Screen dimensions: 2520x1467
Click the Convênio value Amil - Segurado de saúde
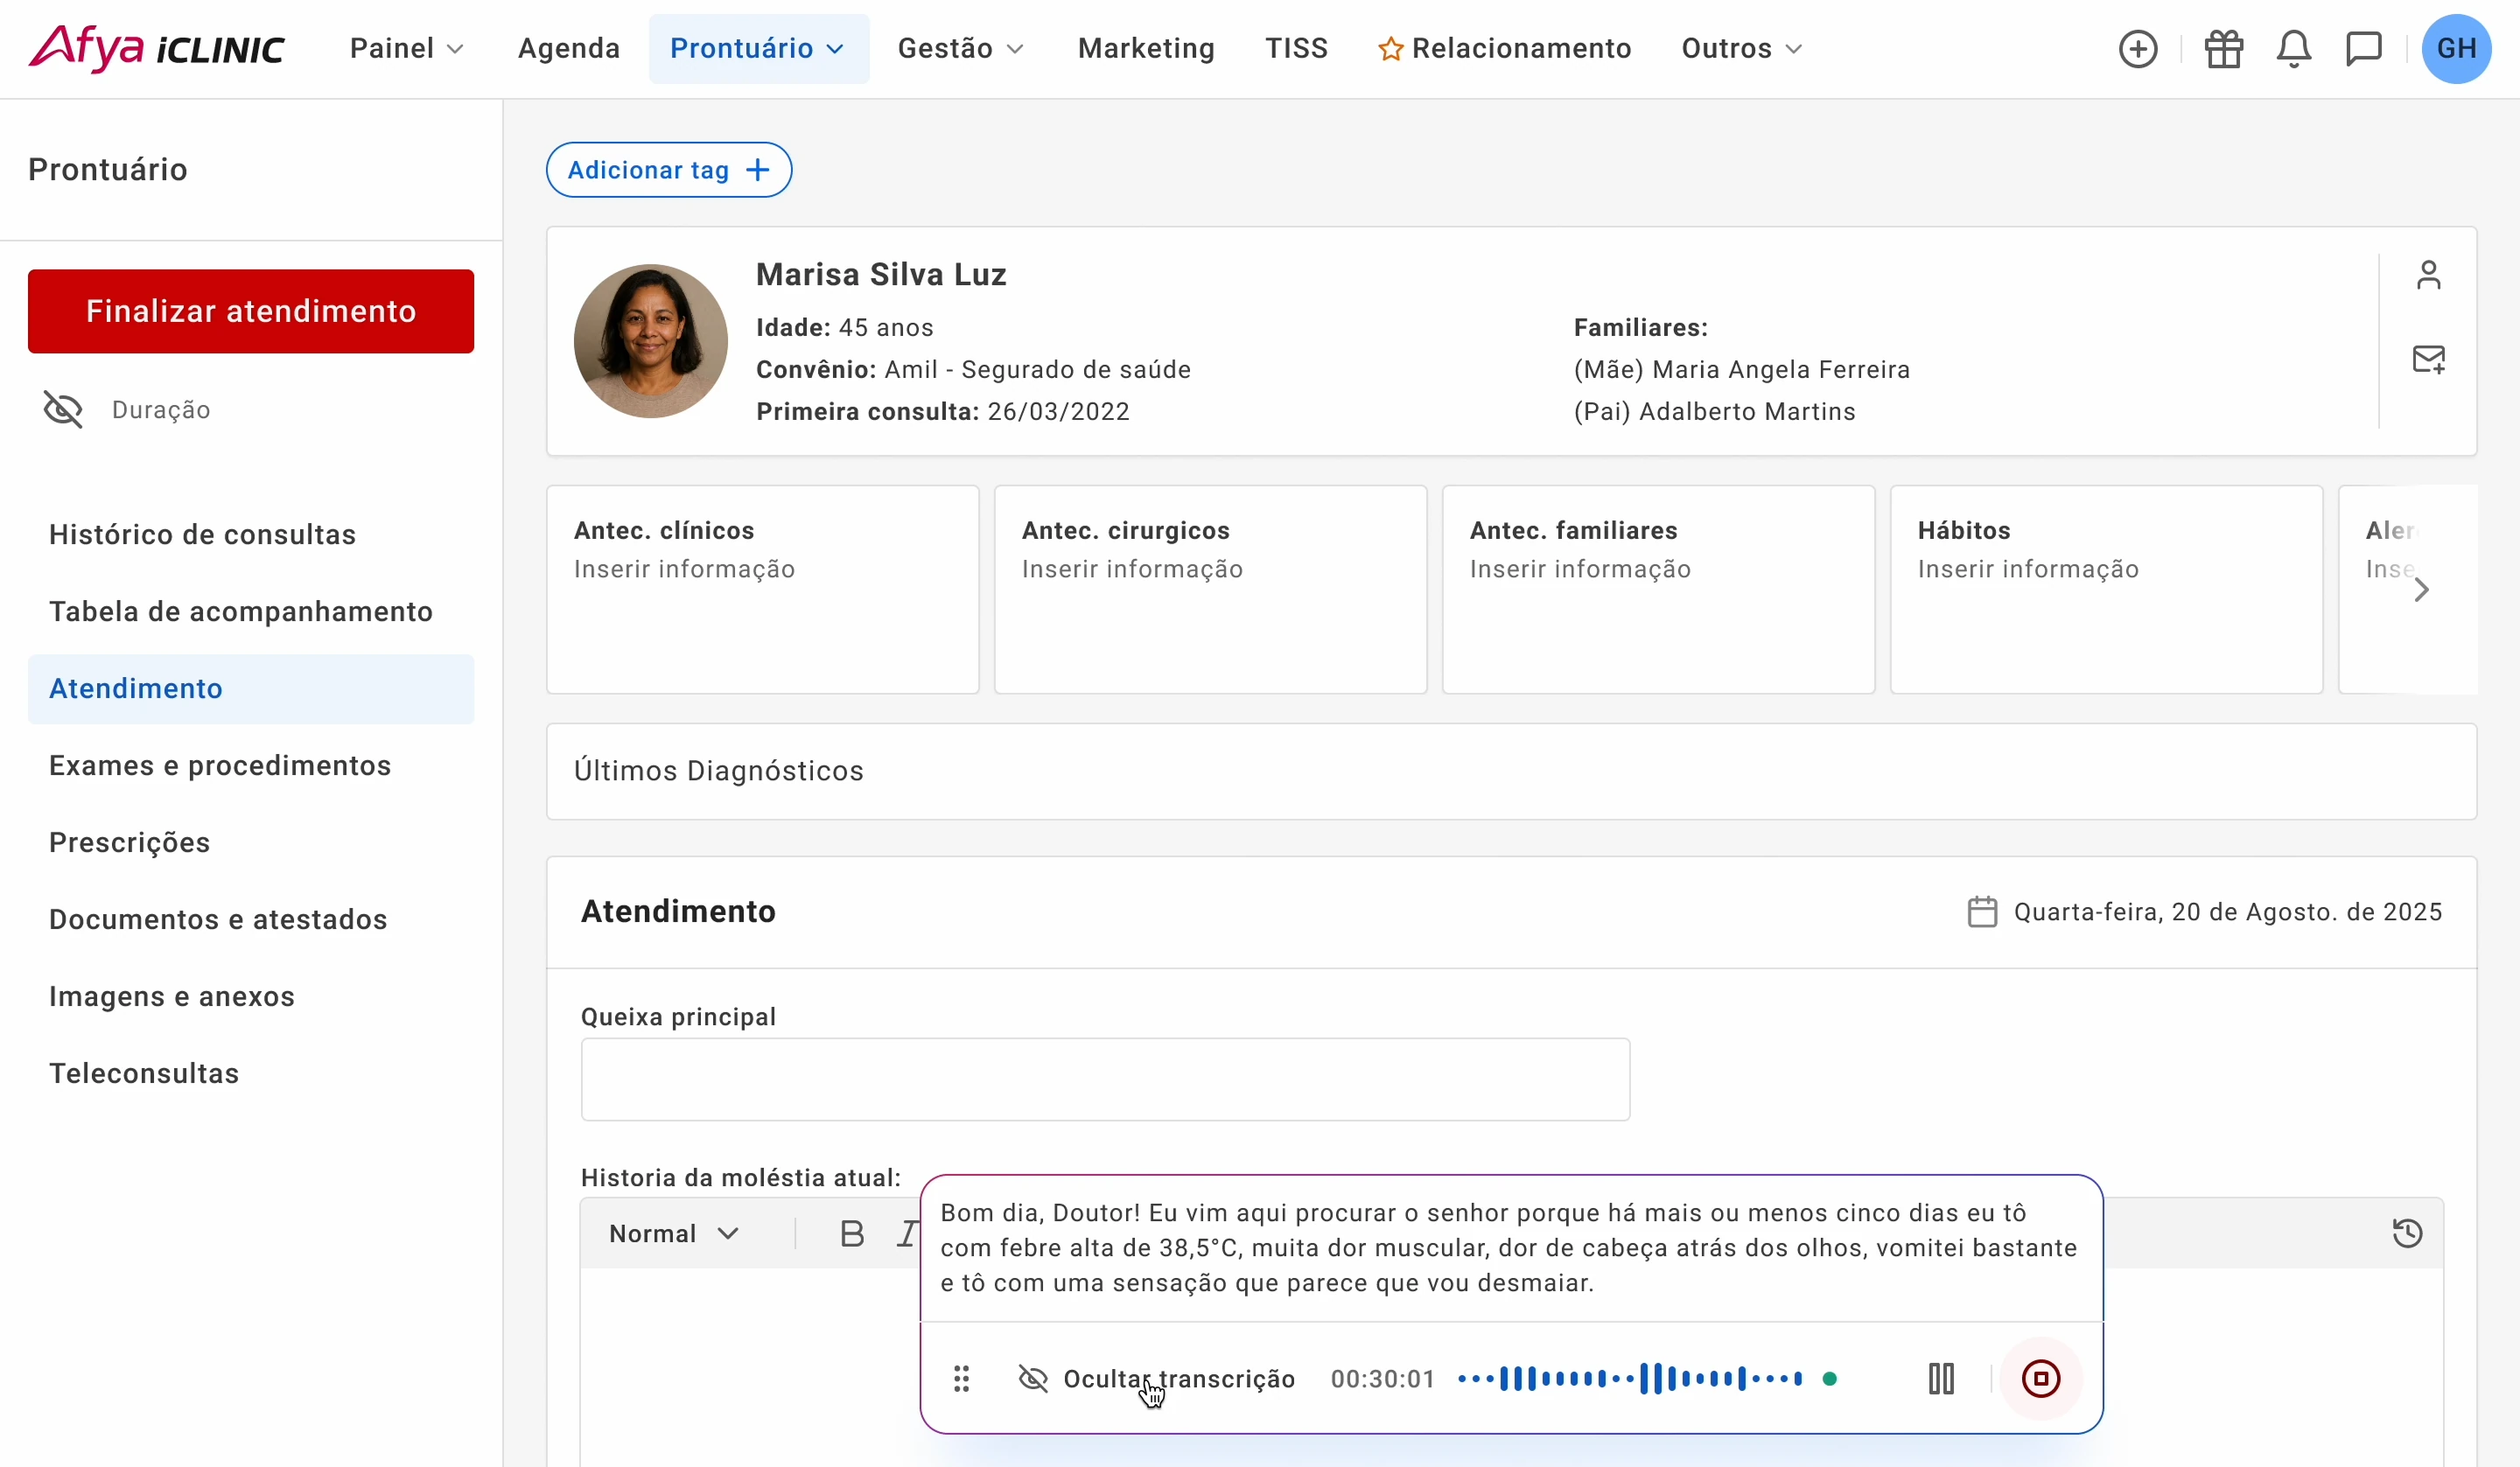(x=1038, y=370)
